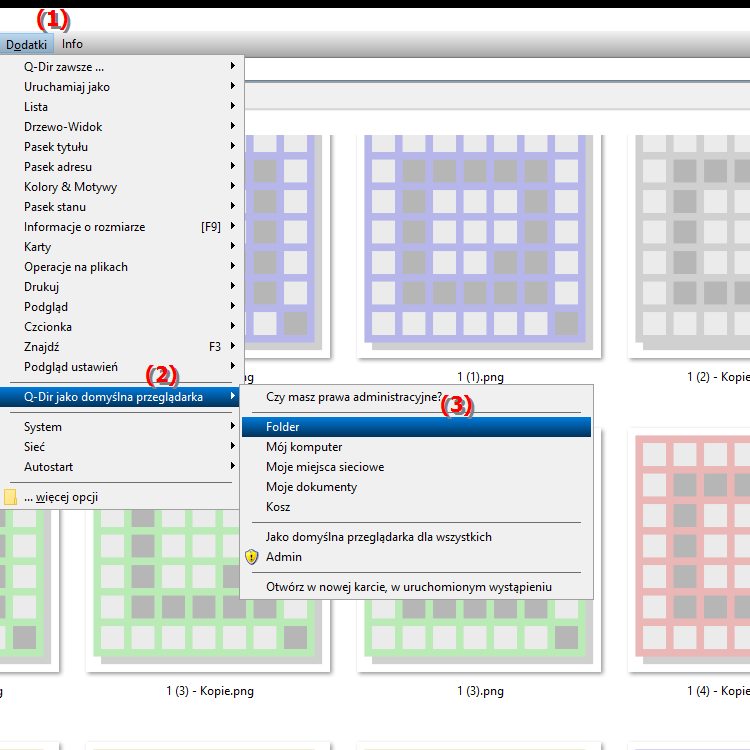Select the '1 (3).png' green thumbnail
The height and width of the screenshot is (750, 750).
479,636
